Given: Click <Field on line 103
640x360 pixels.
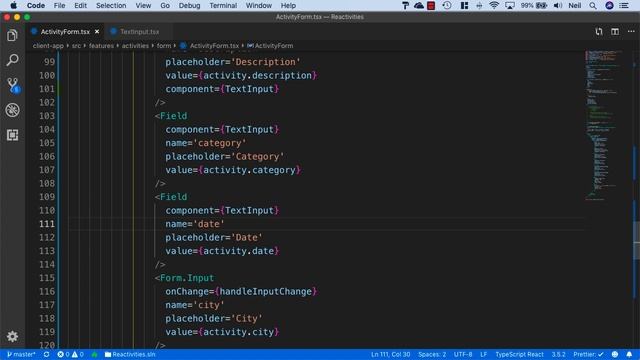Looking at the screenshot, I should 171,116.
